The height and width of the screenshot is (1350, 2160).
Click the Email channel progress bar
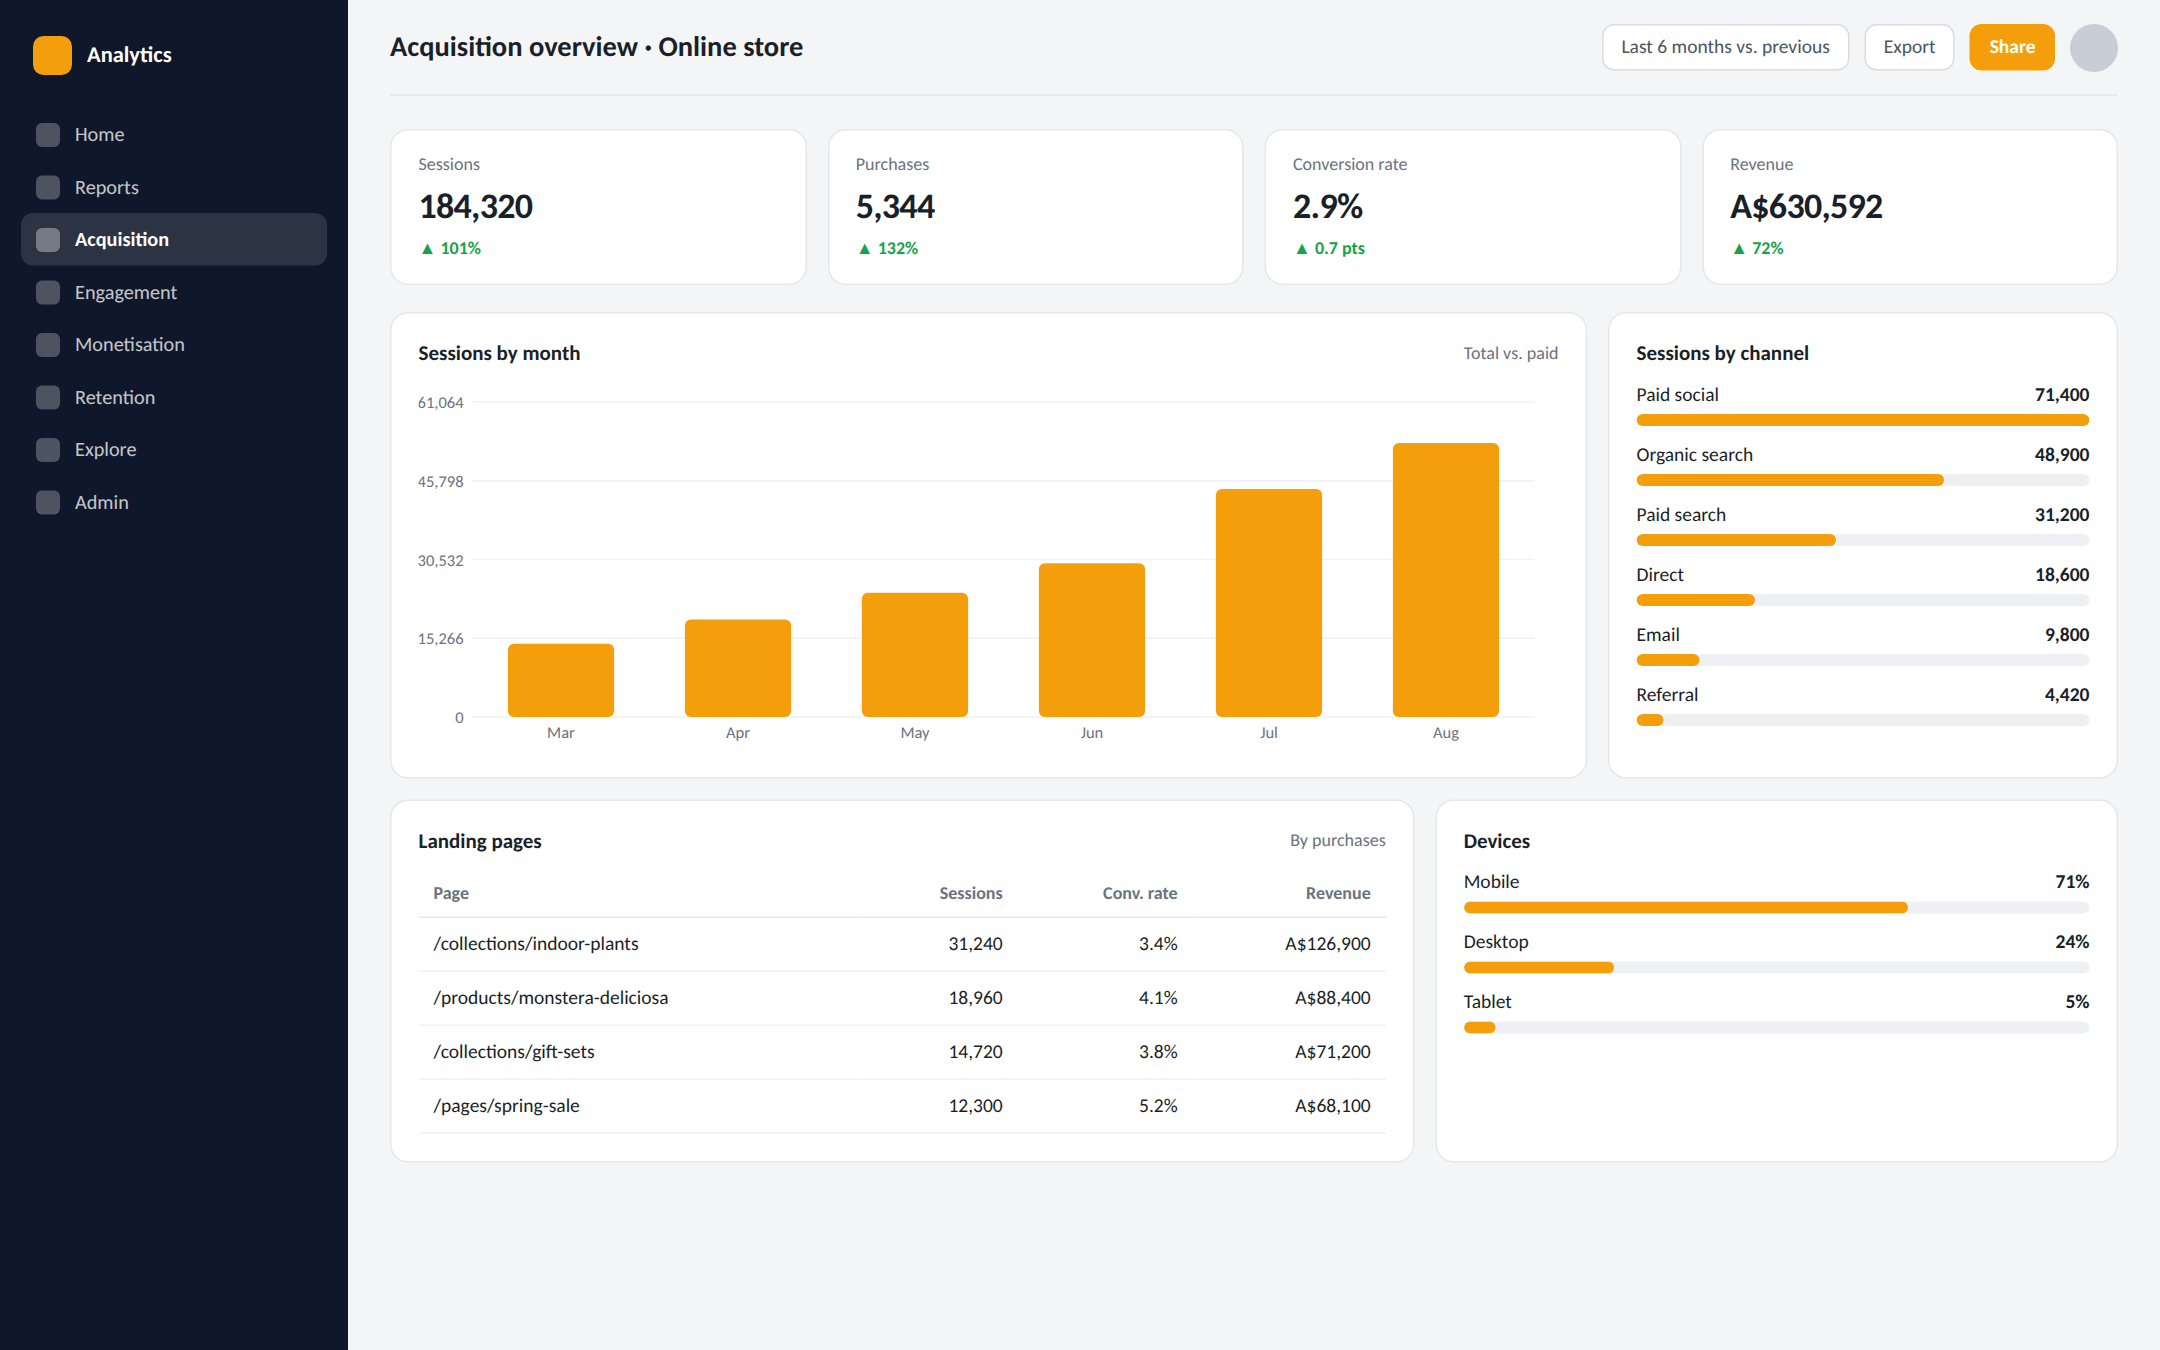tap(1862, 660)
